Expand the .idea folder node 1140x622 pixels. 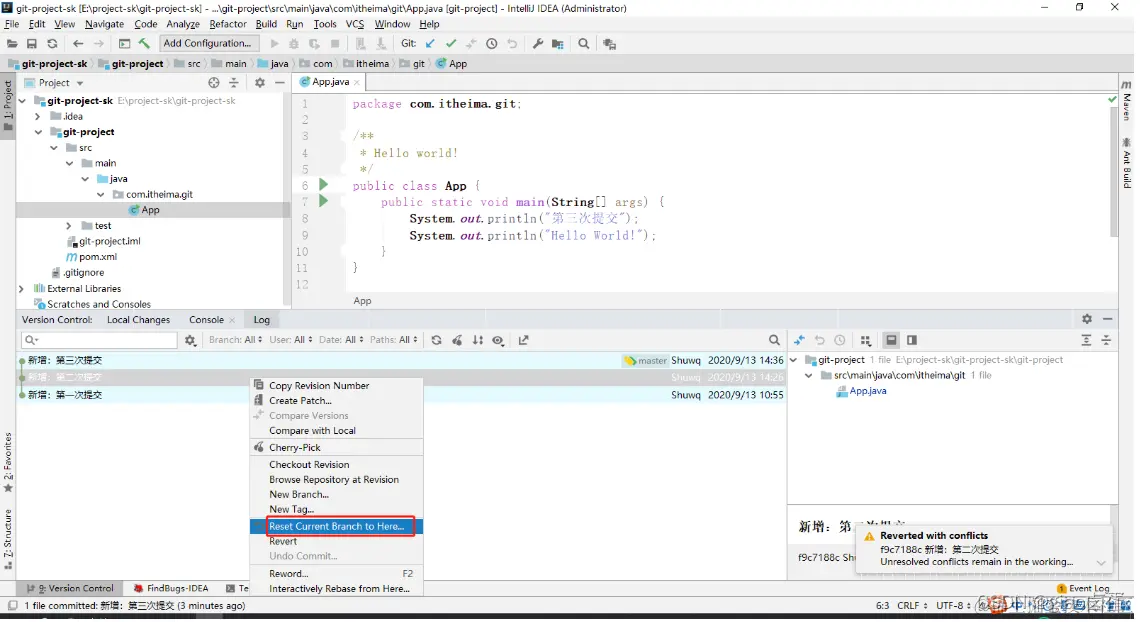[38, 116]
